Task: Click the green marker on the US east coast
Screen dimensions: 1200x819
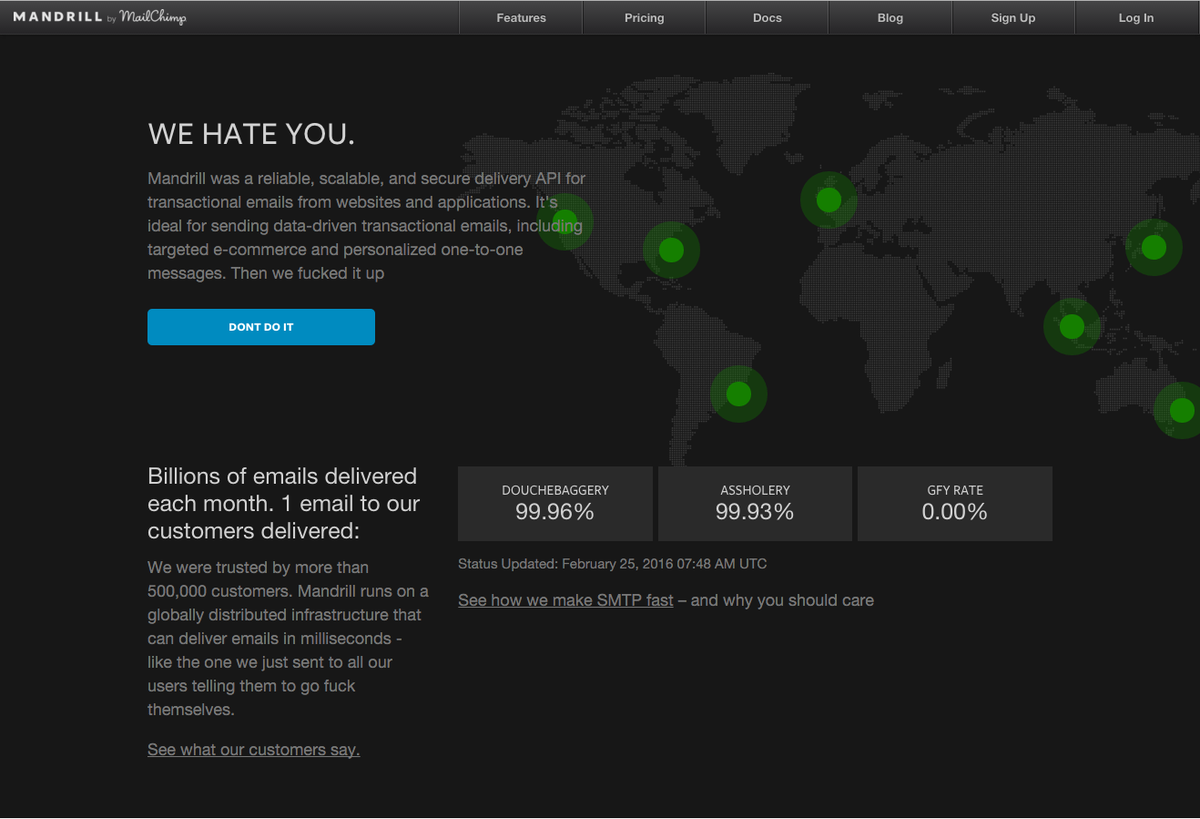Action: 671,250
